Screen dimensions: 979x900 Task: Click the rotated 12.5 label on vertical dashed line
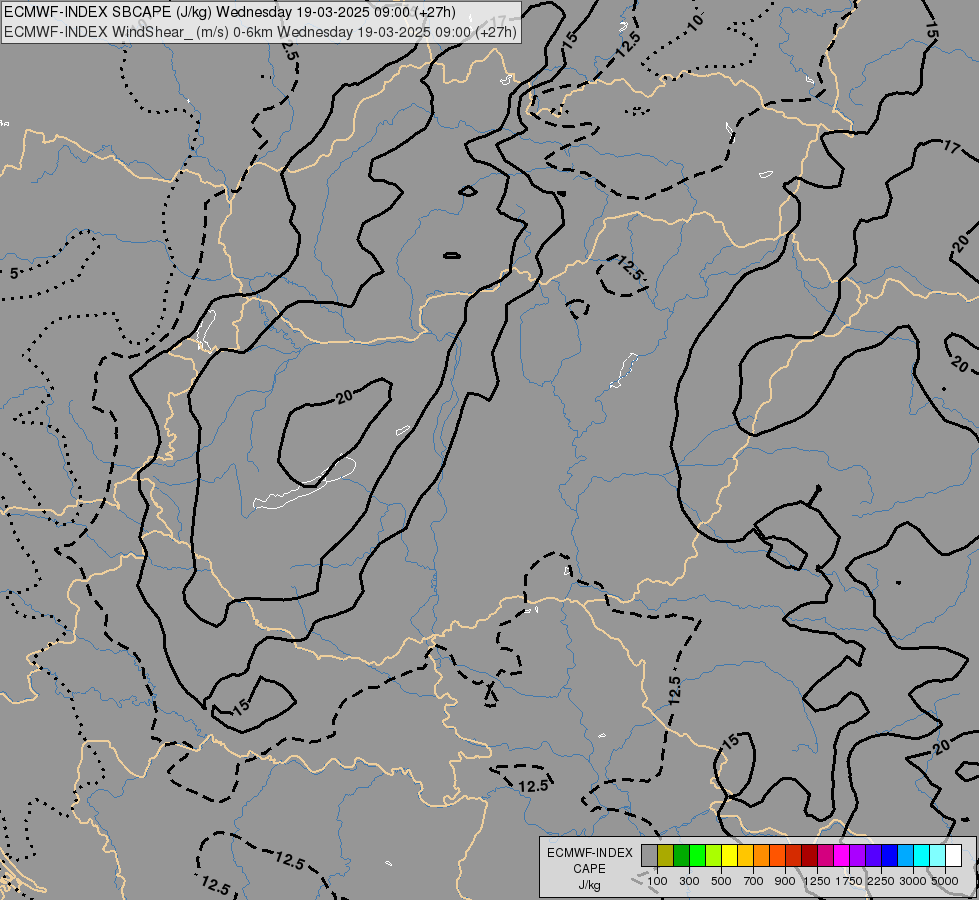pyautogui.click(x=674, y=691)
